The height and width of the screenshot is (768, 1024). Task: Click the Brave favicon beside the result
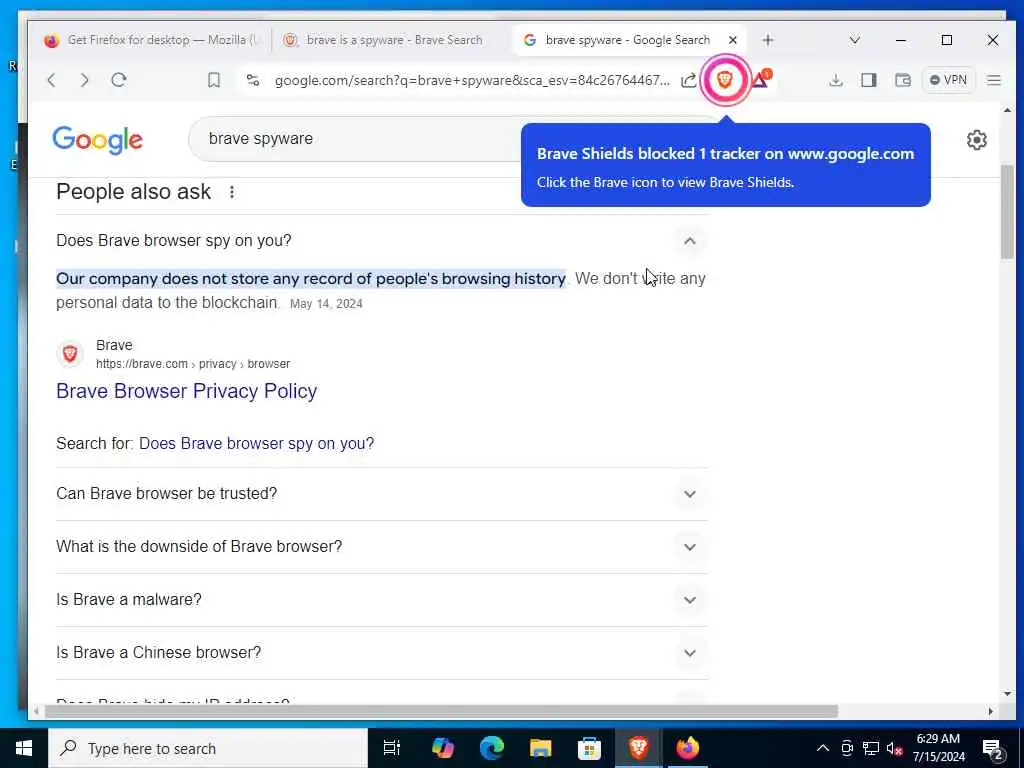point(70,354)
